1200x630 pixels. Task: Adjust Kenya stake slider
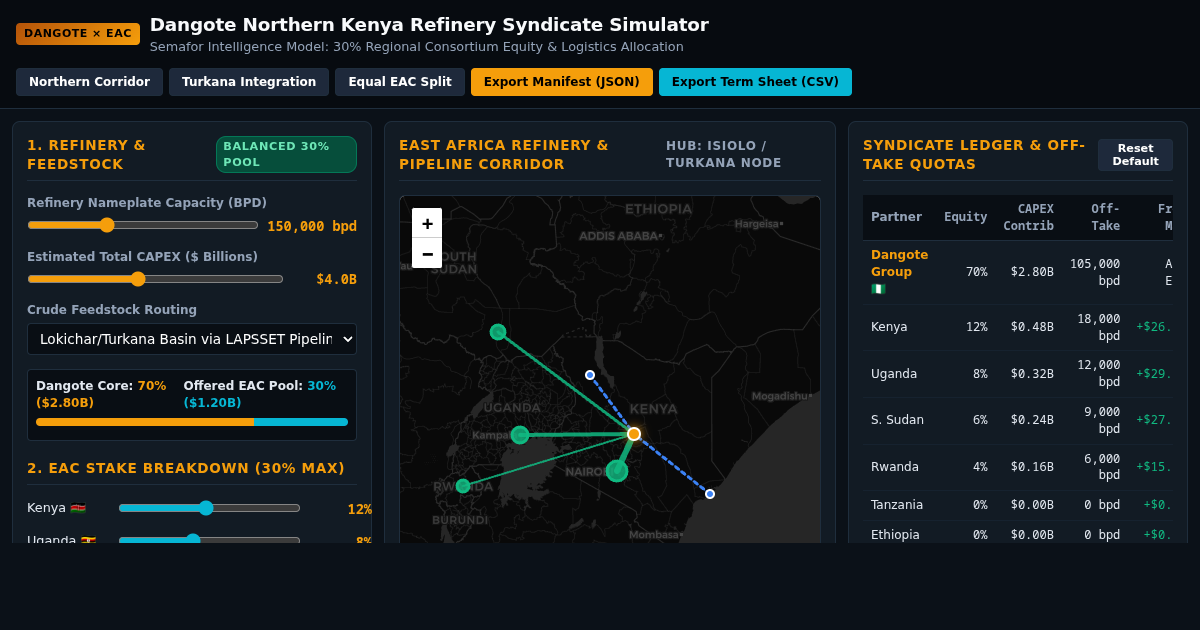(209, 508)
